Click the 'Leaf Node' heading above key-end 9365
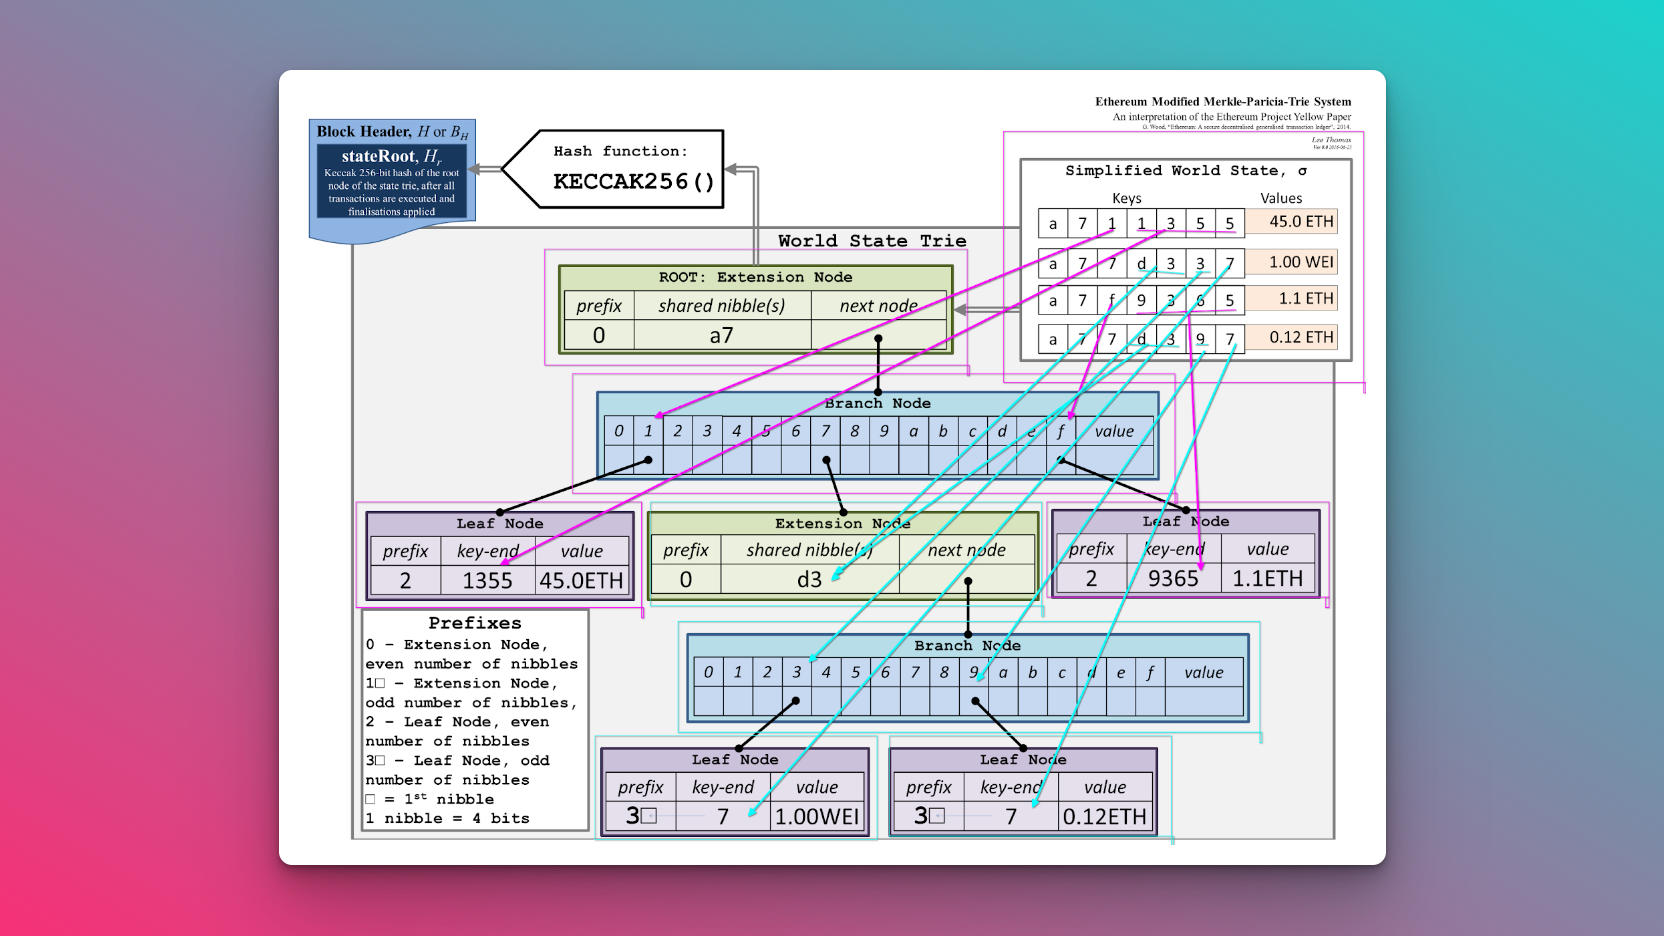Screen dimensions: 1664x936 pyautogui.click(x=1186, y=521)
